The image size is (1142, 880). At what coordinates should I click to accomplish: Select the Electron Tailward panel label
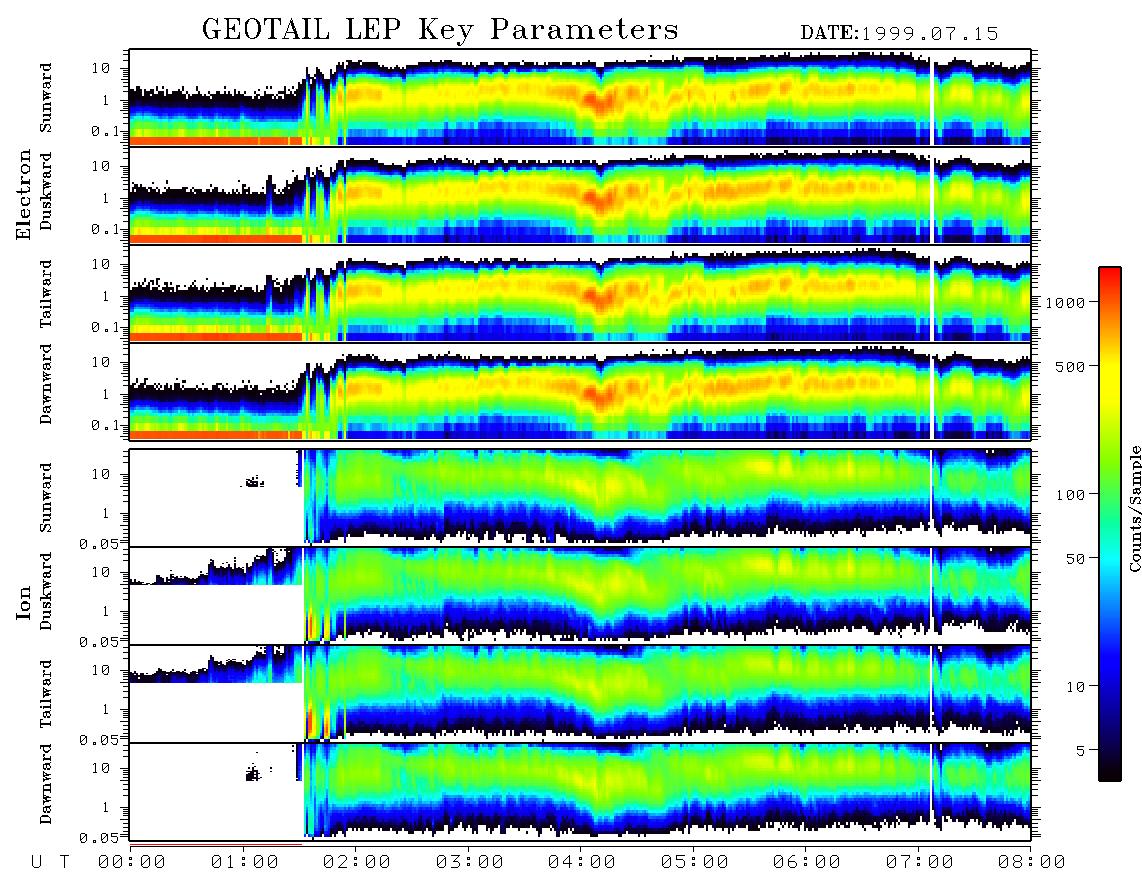(46, 293)
